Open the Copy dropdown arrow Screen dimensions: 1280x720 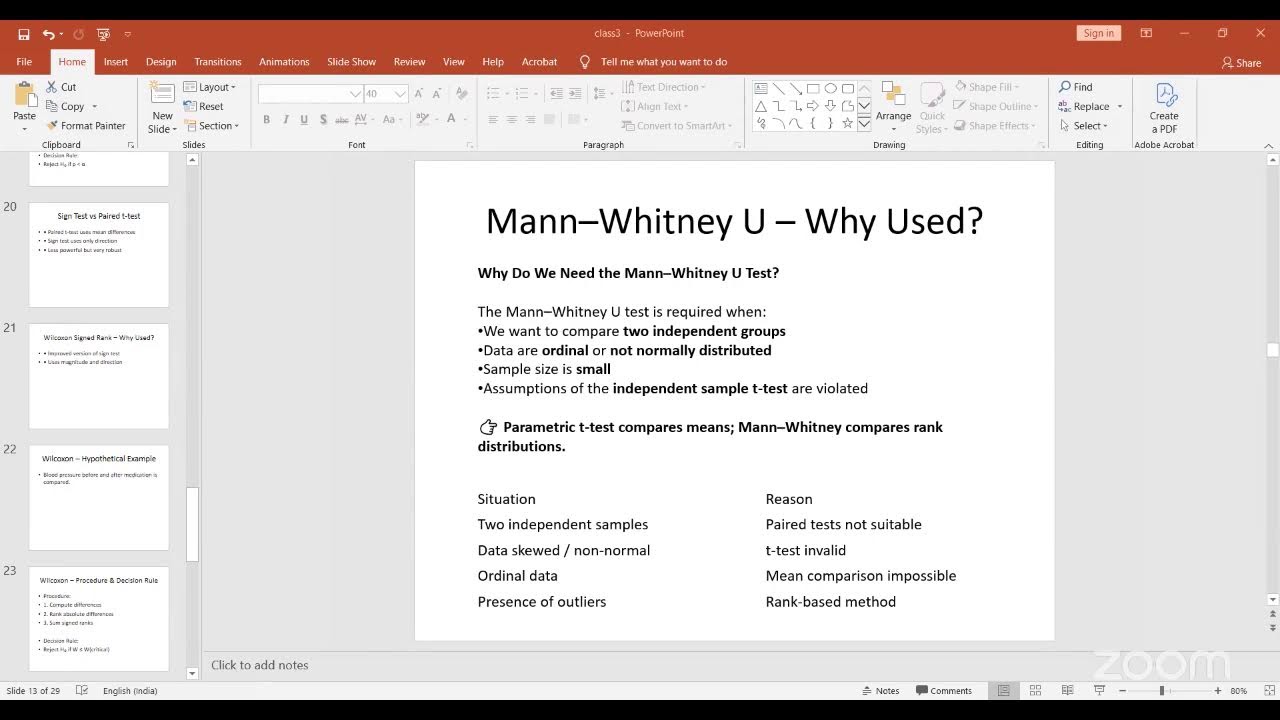click(95, 107)
